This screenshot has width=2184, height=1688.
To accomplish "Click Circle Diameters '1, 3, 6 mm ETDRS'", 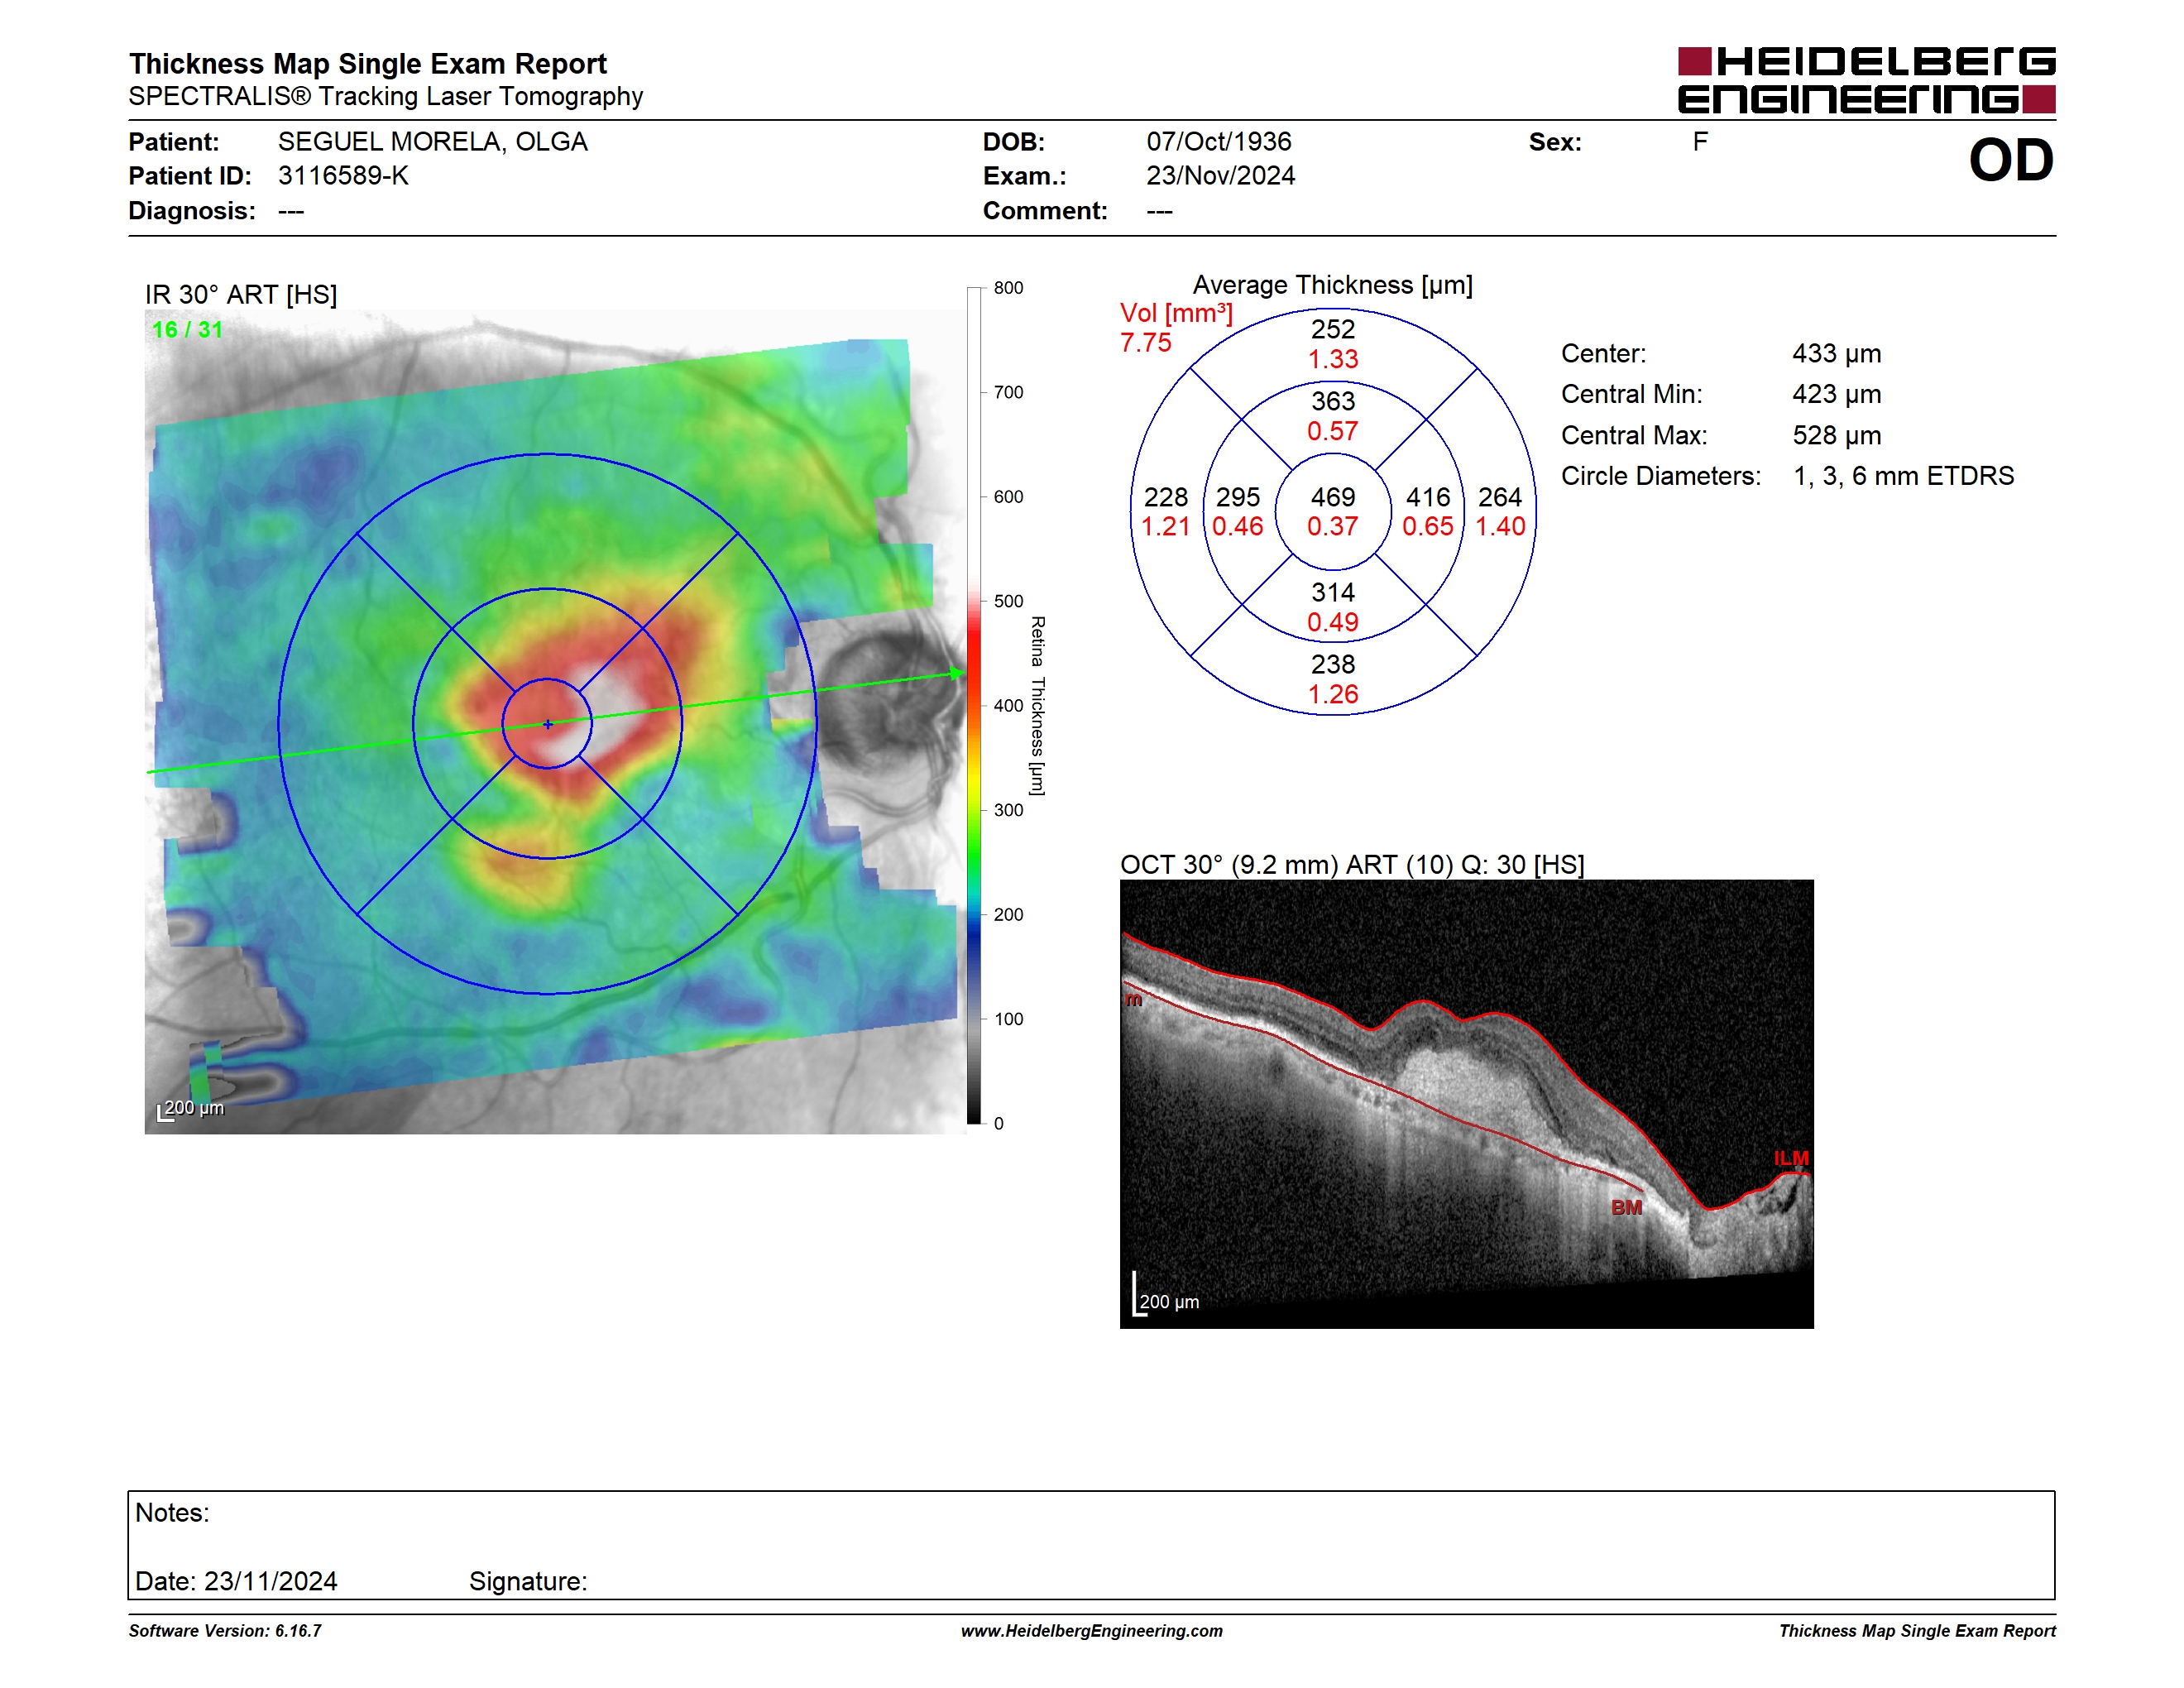I will 1904,476.
